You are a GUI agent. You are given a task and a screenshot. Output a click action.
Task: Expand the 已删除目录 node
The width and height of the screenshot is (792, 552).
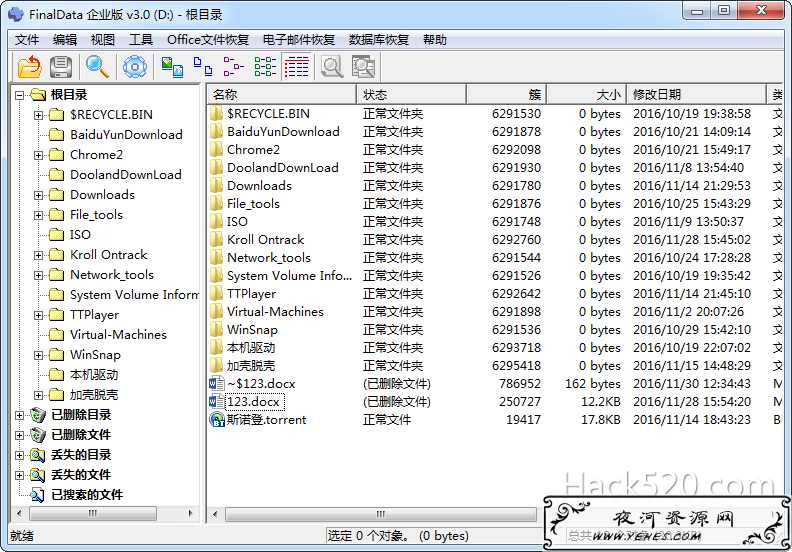click(x=19, y=415)
